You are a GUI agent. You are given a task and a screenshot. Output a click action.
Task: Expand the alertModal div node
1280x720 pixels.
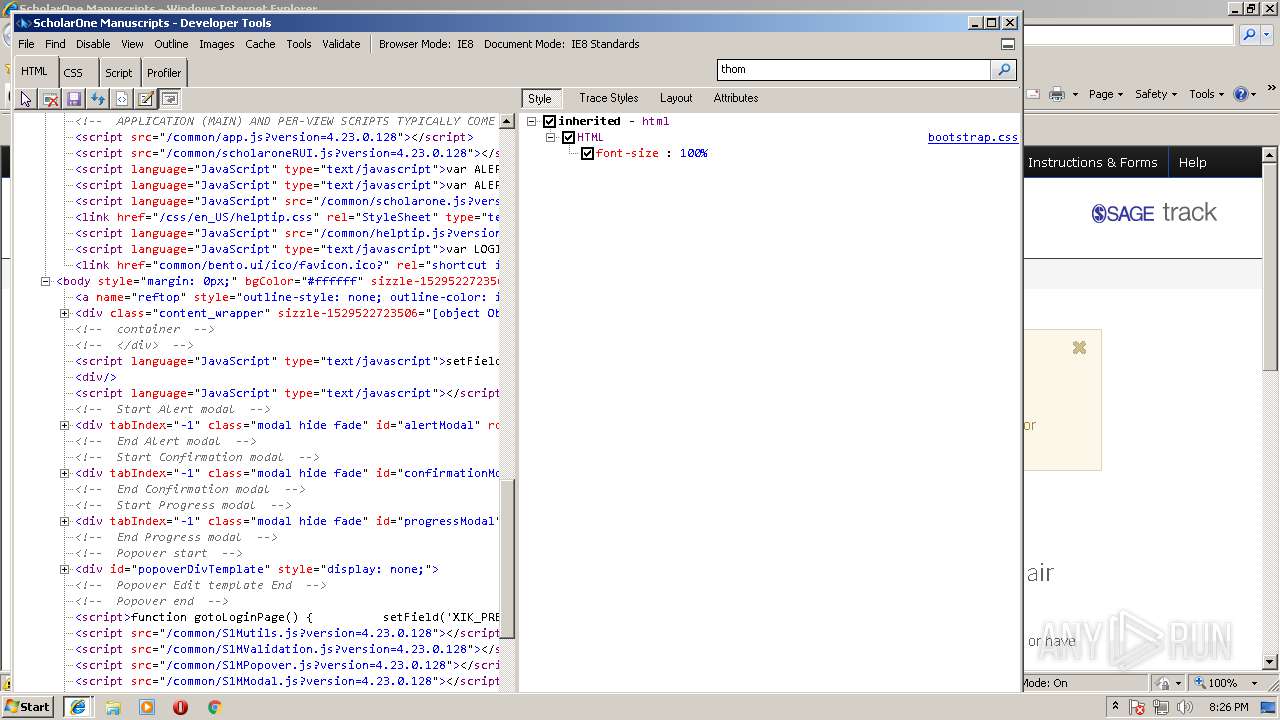[64, 425]
